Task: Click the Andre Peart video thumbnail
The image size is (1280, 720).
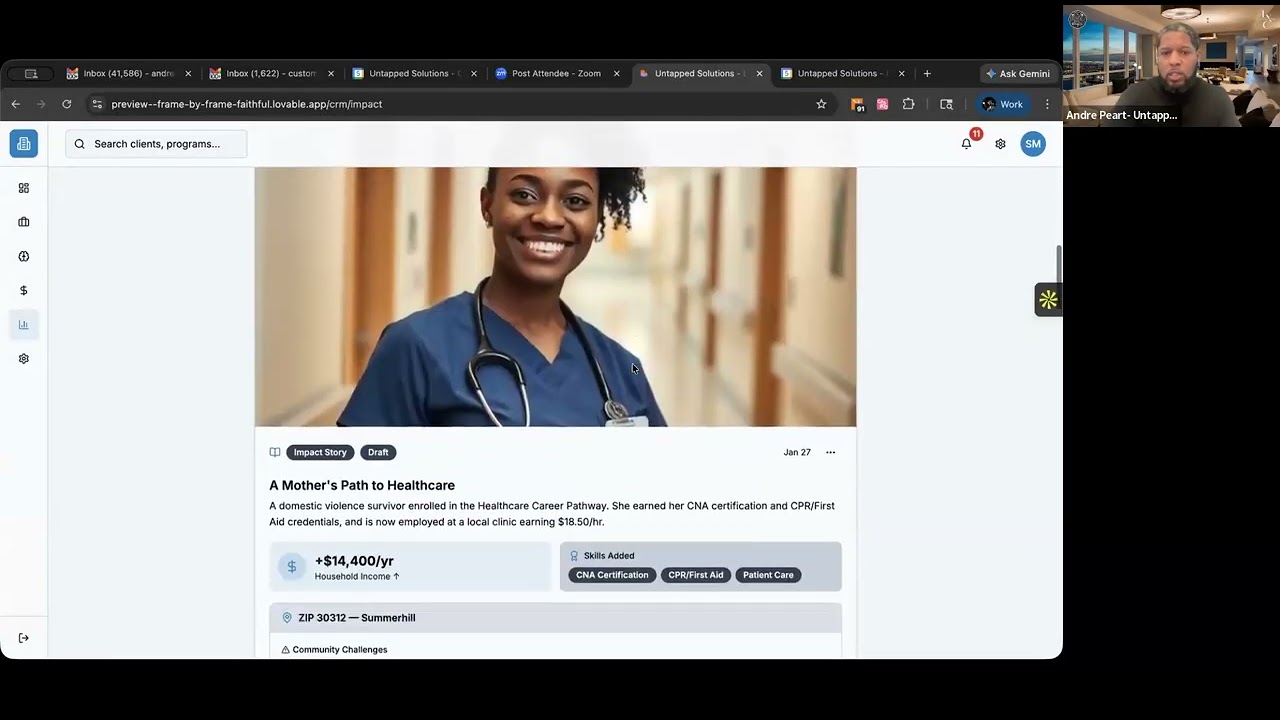Action: (x=1171, y=64)
